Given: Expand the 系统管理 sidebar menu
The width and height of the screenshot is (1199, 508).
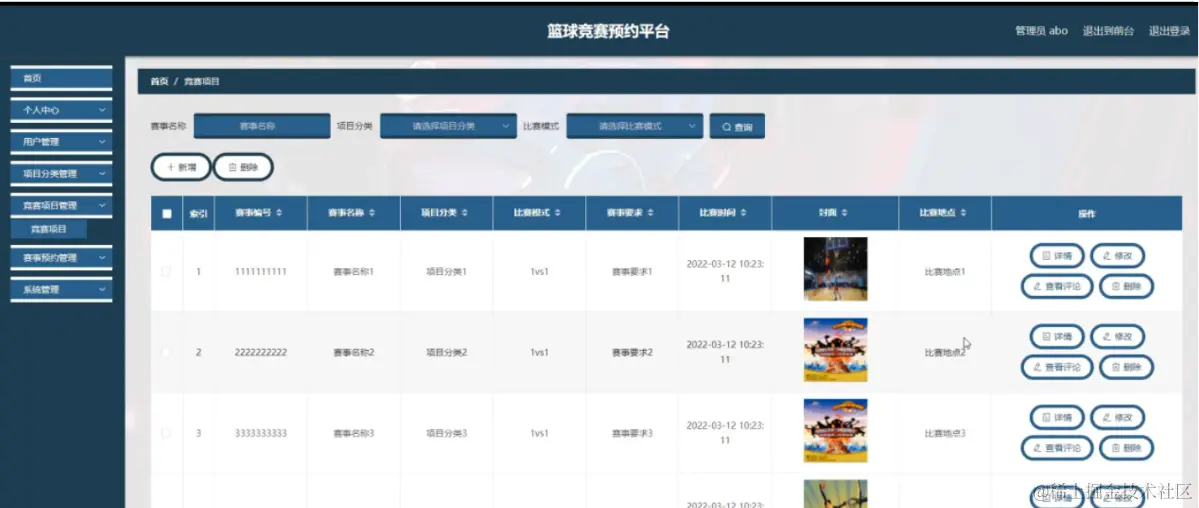Looking at the screenshot, I should [61, 290].
